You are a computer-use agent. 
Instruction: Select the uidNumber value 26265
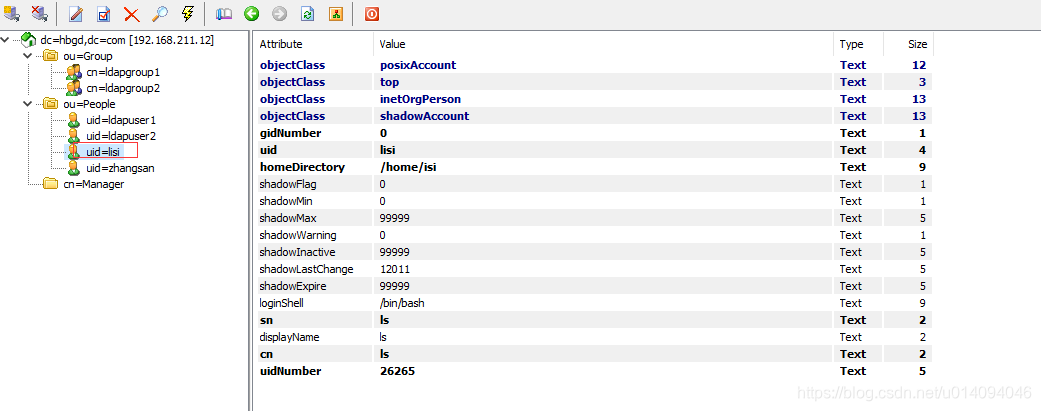[x=396, y=371]
